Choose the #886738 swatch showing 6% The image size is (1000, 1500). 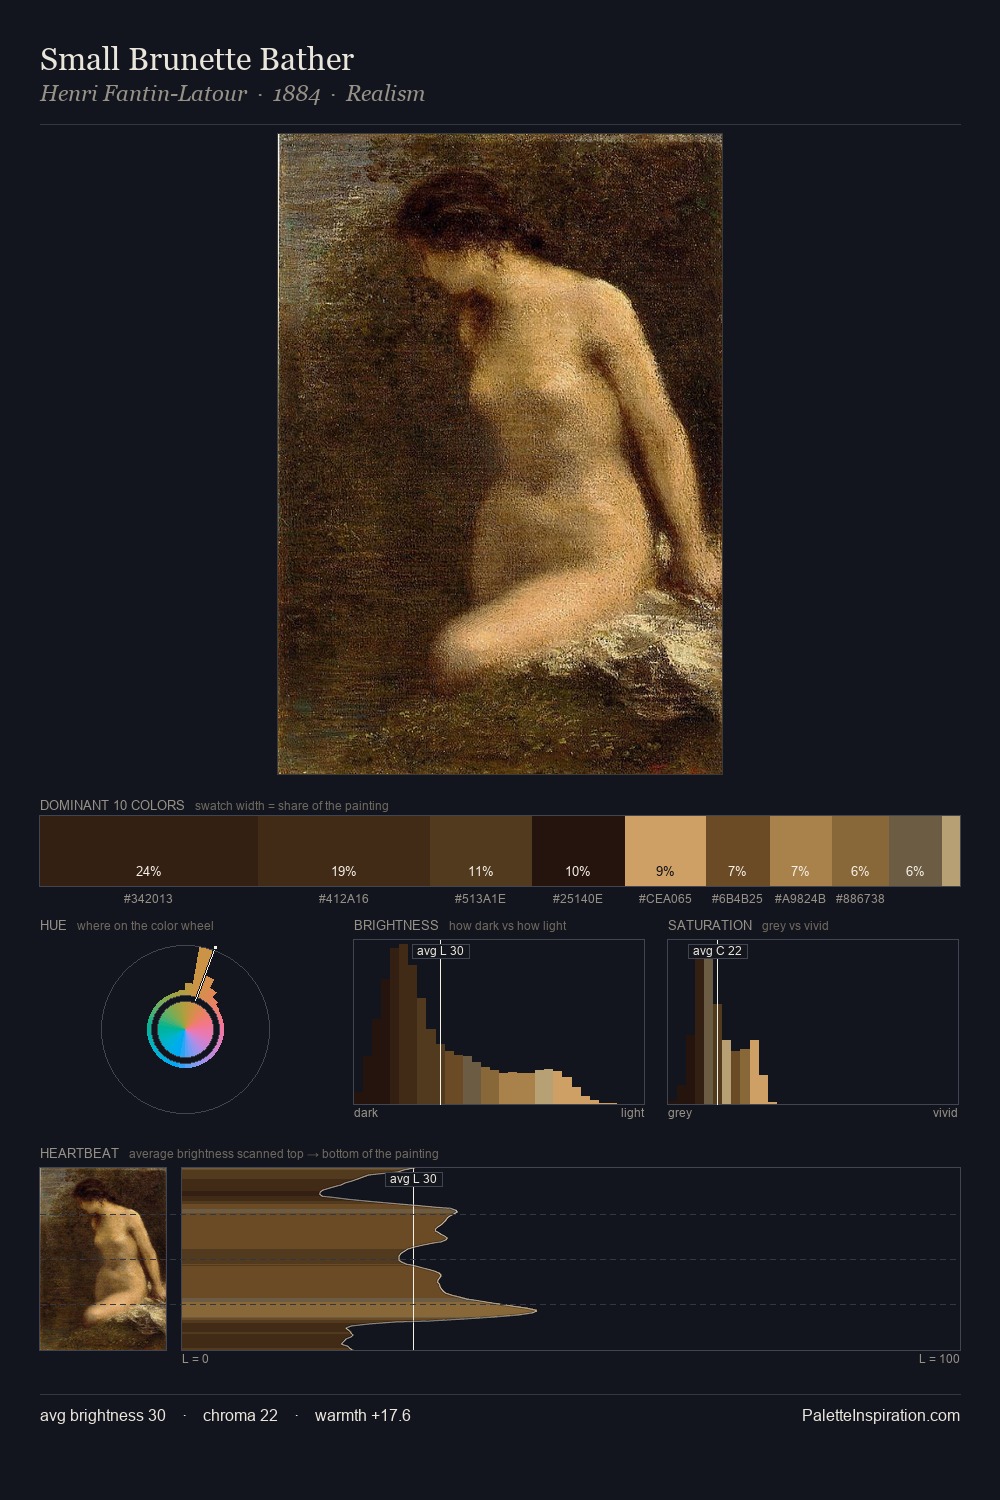point(860,851)
